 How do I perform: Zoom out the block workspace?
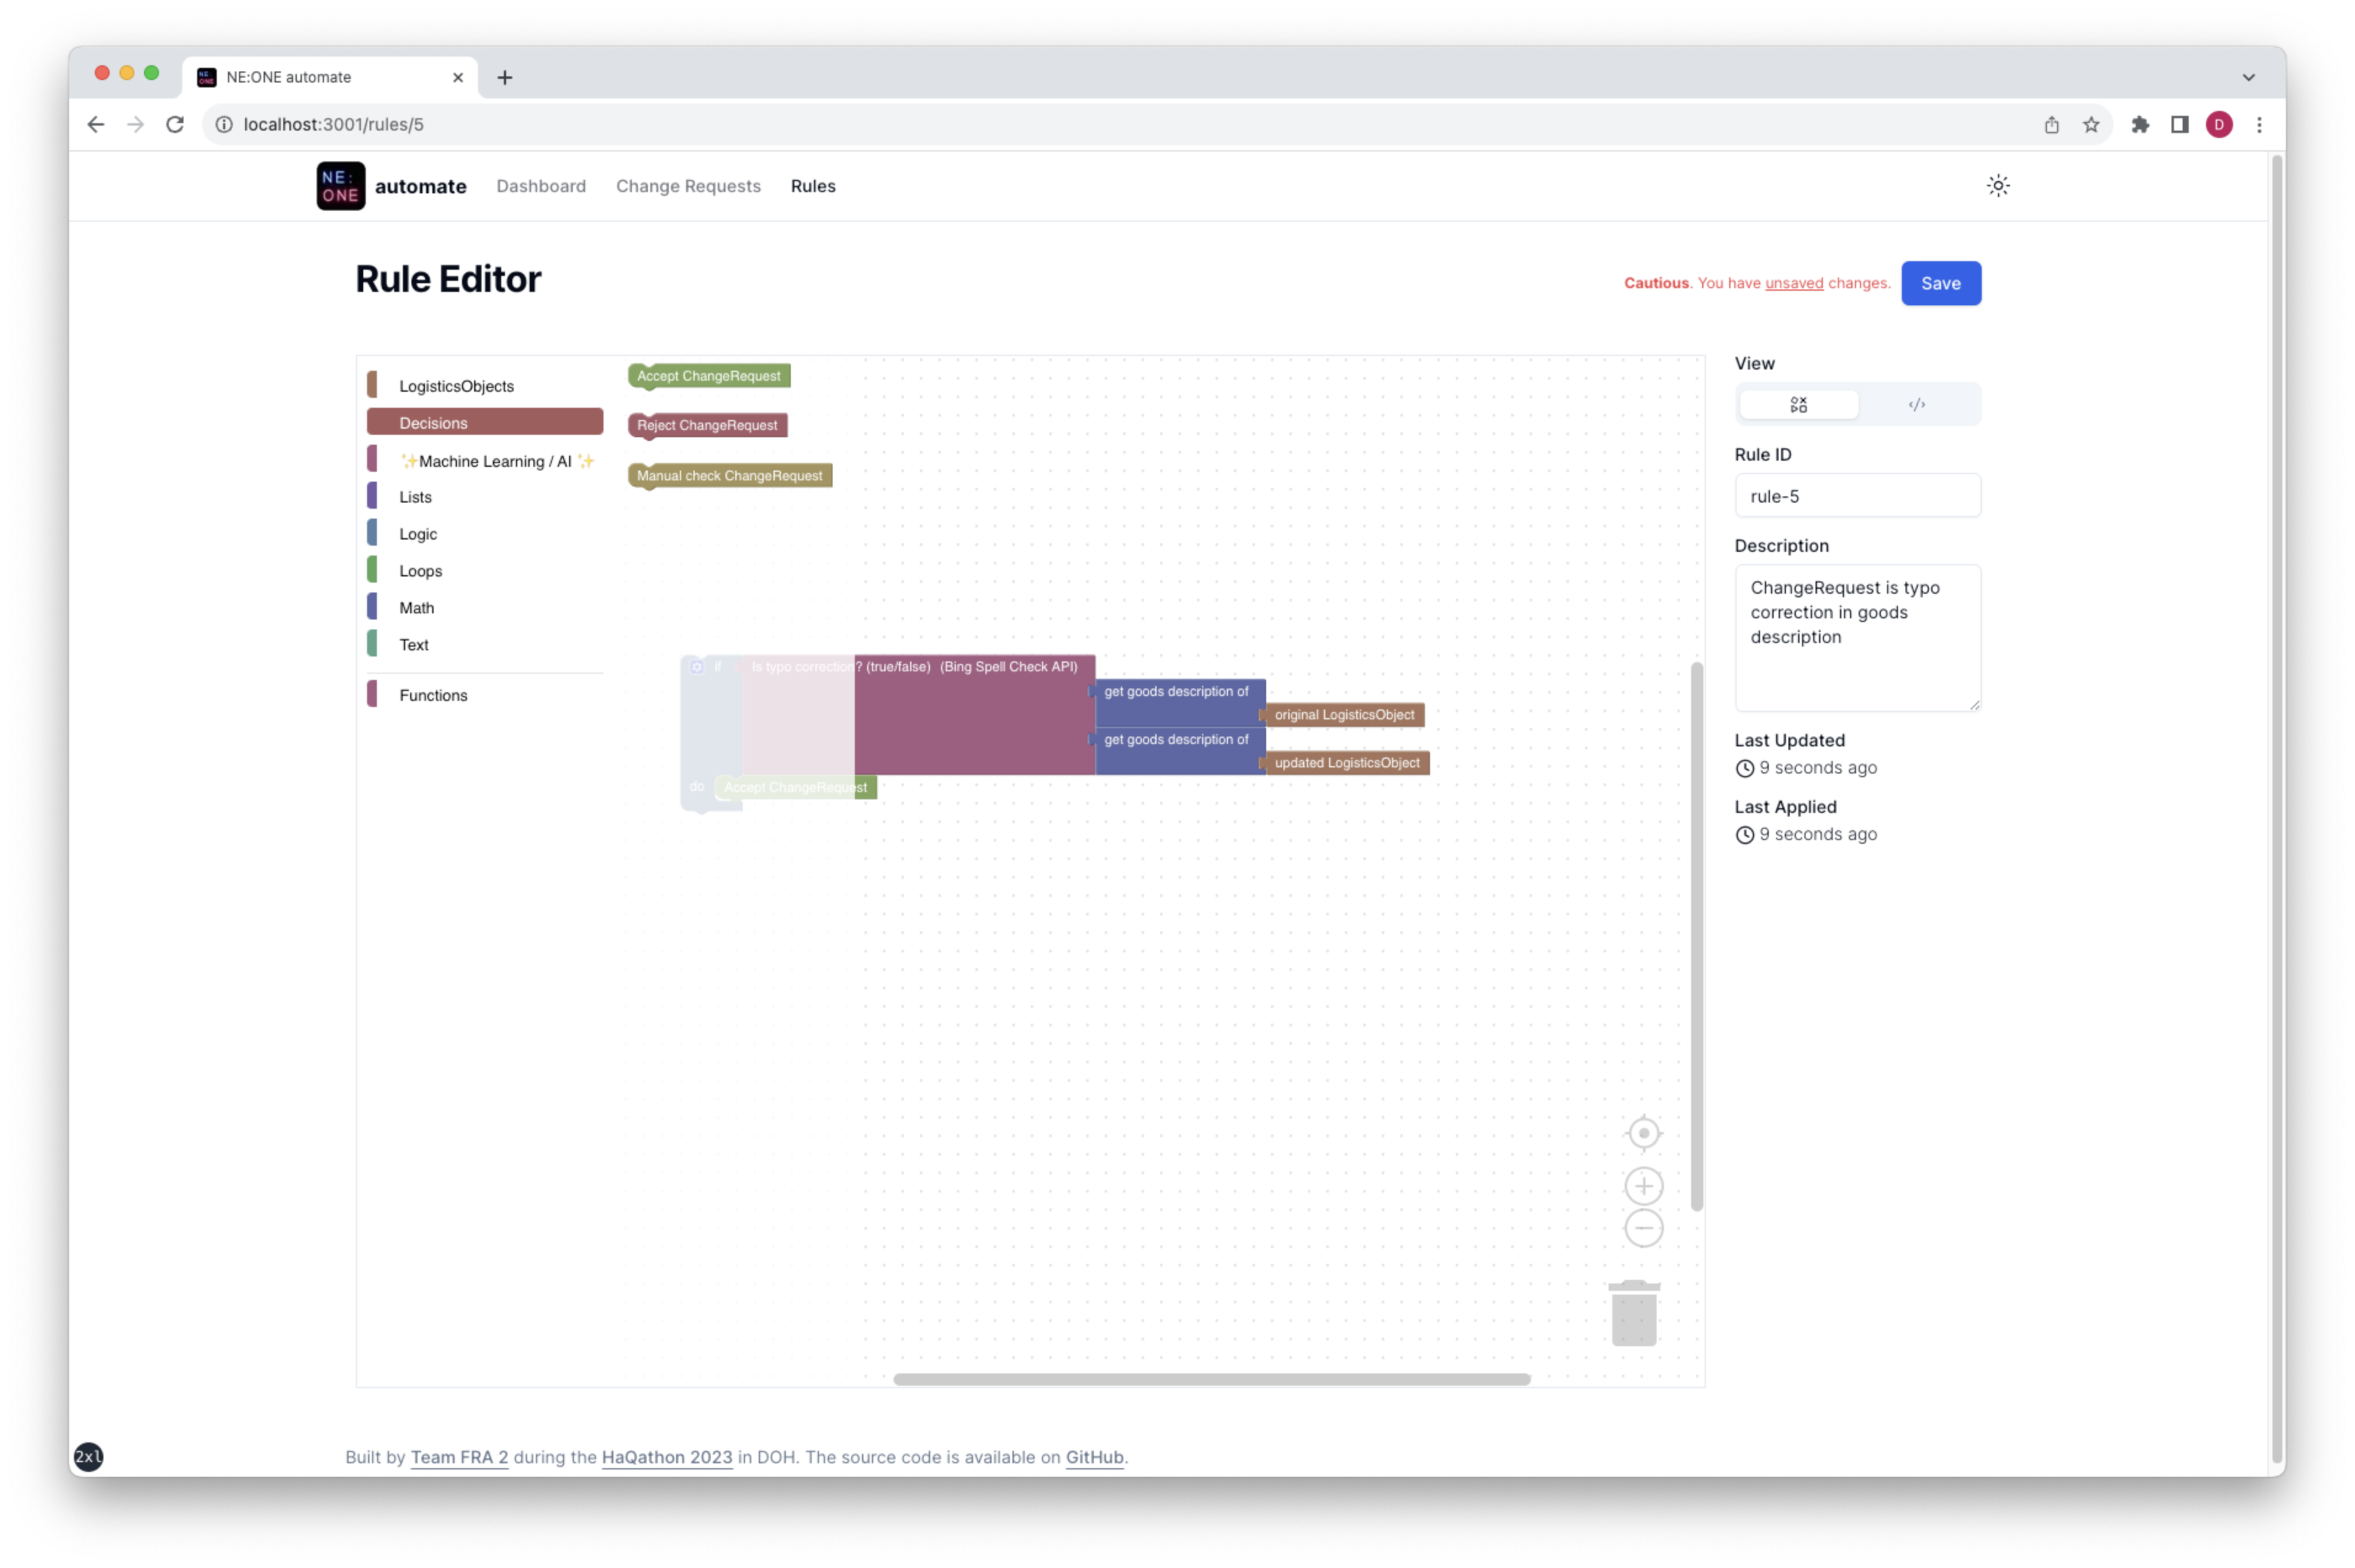coord(1643,1228)
